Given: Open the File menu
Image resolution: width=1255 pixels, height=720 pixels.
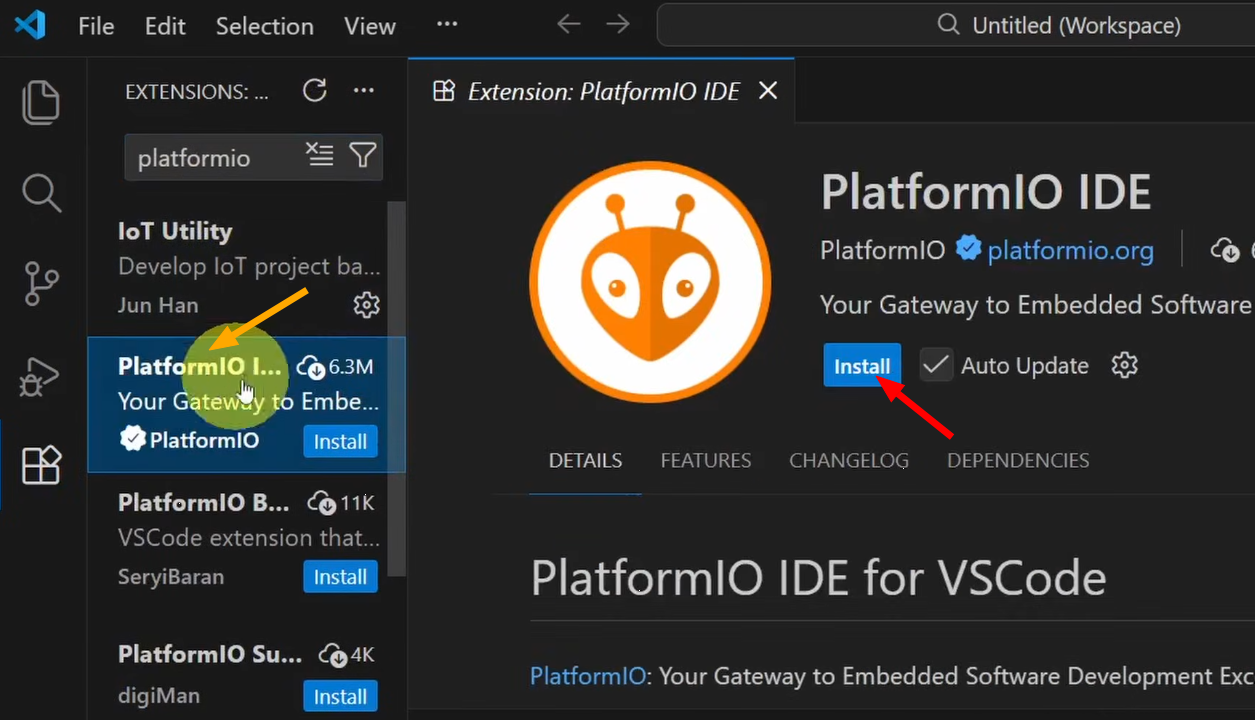Looking at the screenshot, I should click(96, 26).
